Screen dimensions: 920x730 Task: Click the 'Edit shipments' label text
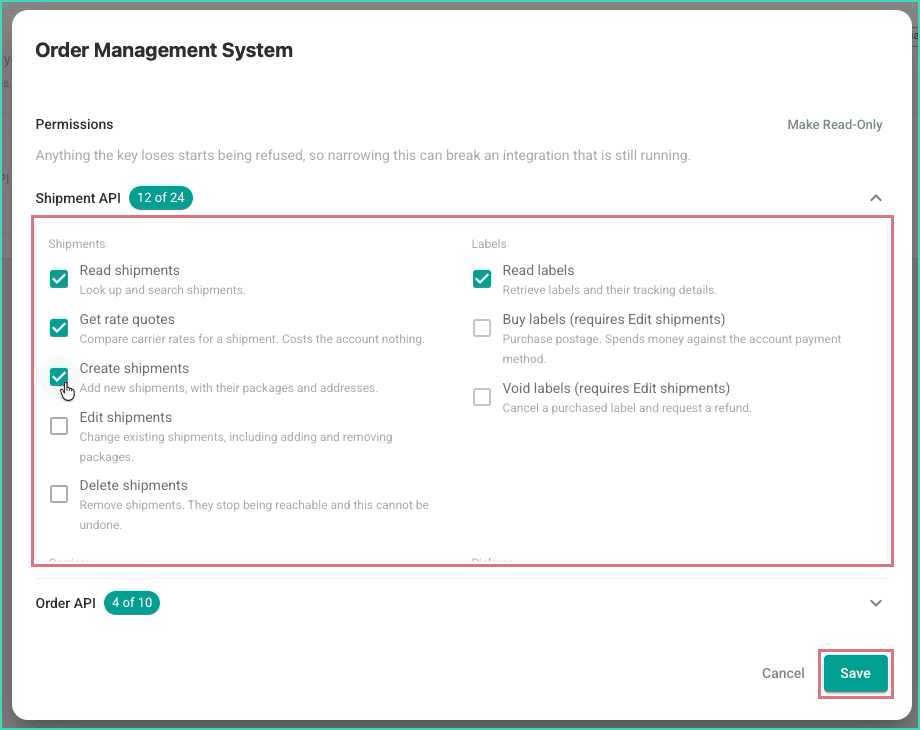[126, 418]
